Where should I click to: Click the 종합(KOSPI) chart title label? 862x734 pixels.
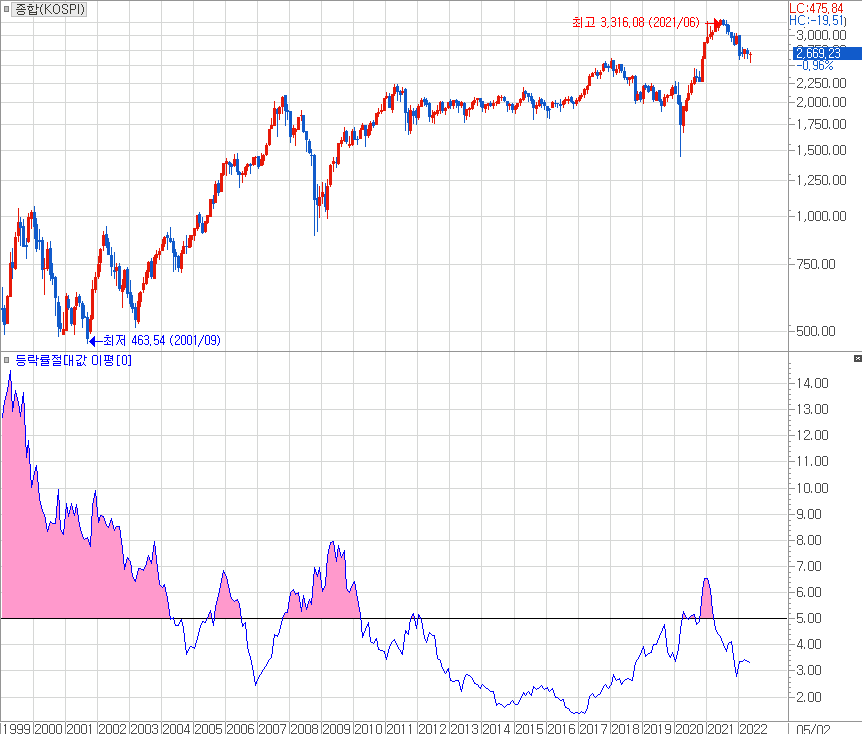(x=50, y=9)
